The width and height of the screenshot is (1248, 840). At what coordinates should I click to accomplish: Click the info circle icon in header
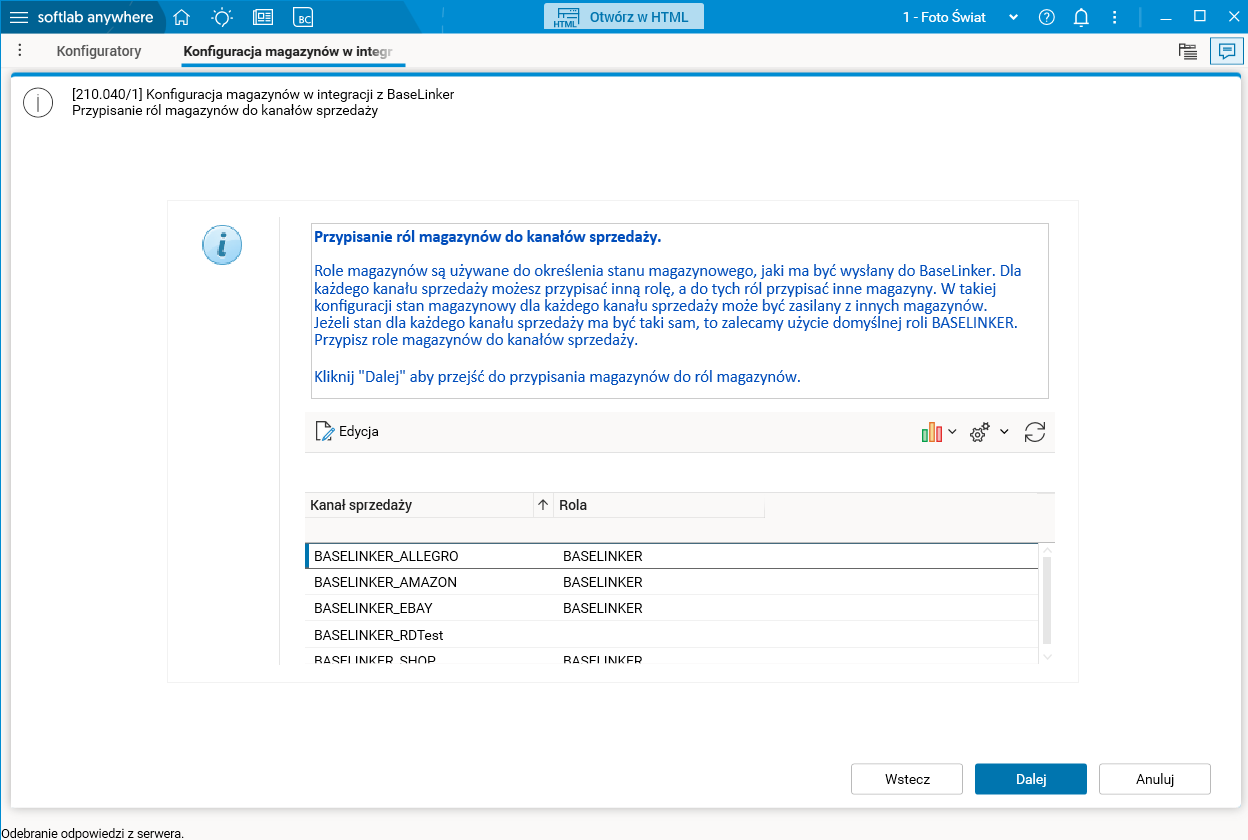pyautogui.click(x=38, y=102)
